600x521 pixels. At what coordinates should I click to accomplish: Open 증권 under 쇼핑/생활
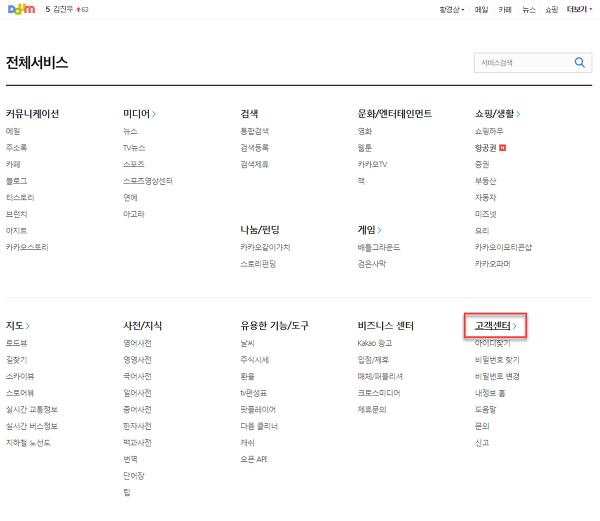482,164
